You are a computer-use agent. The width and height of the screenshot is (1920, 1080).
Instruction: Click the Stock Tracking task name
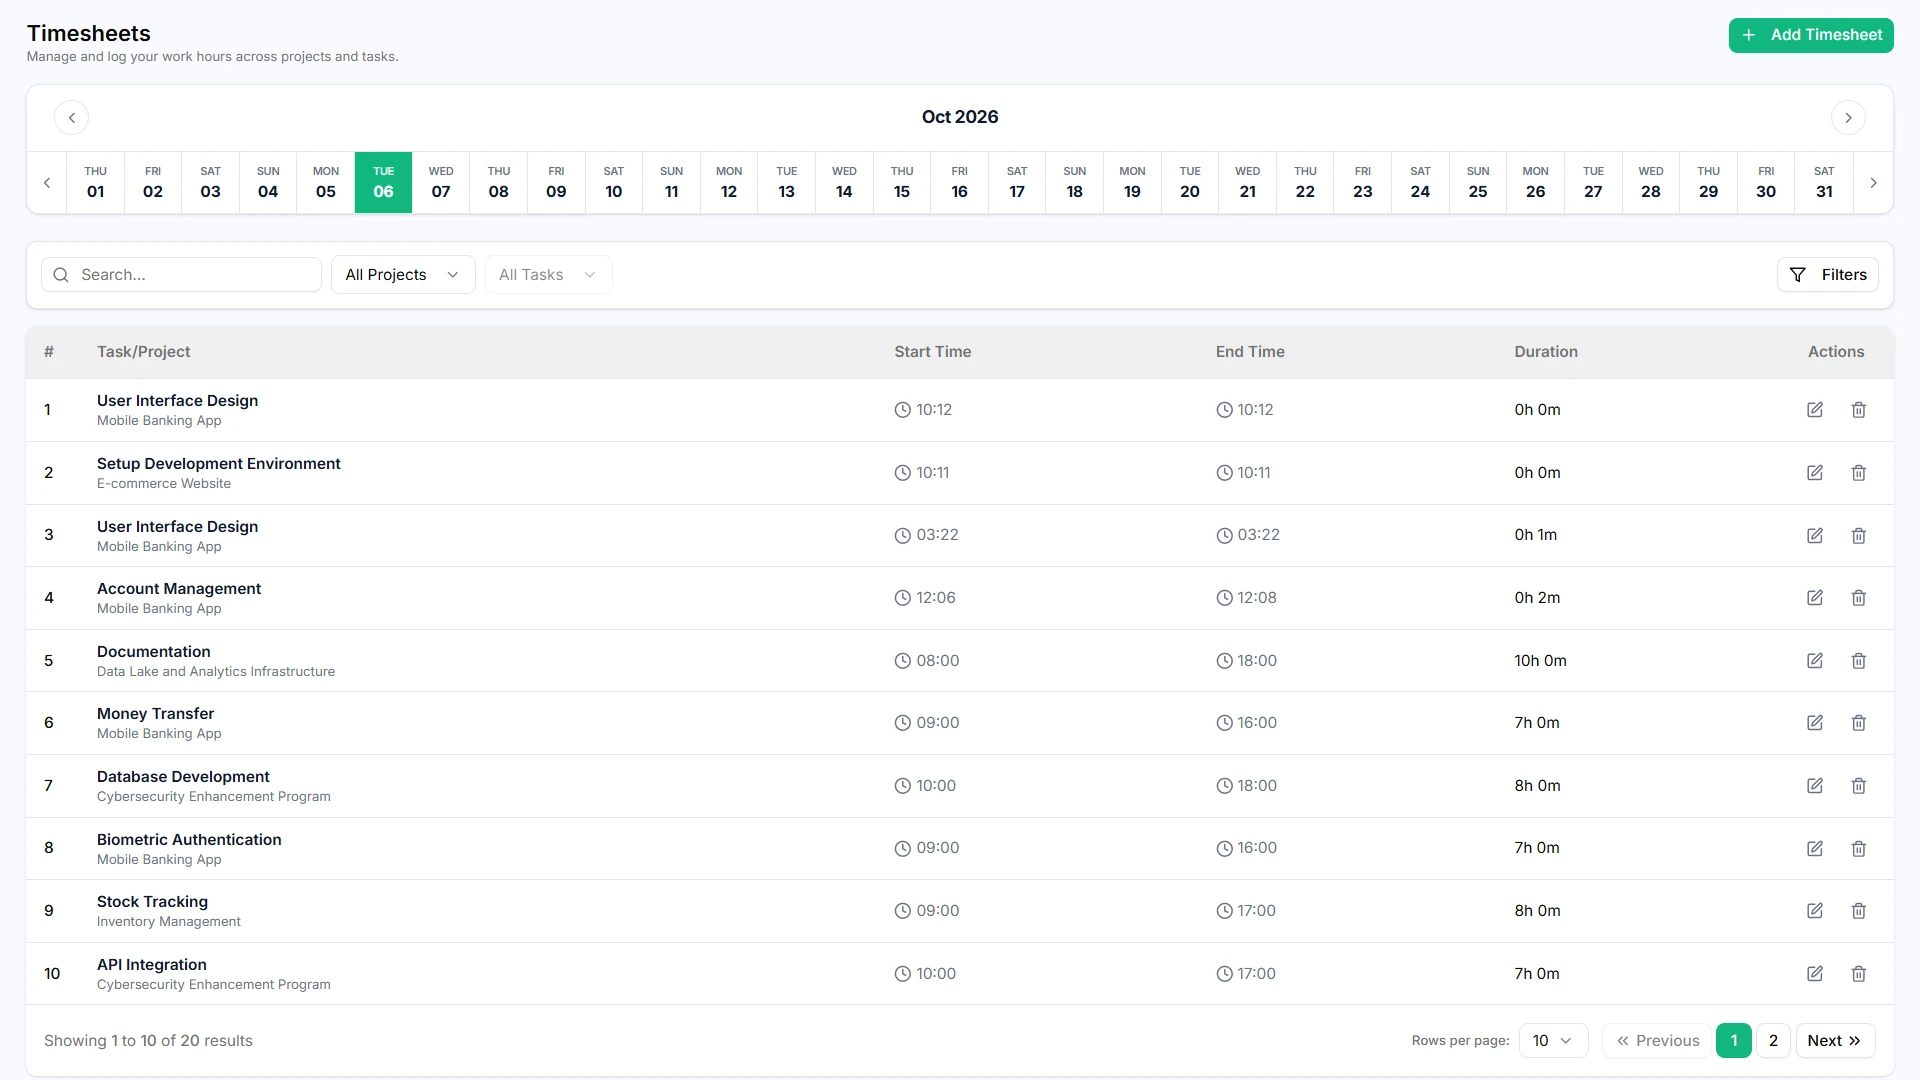152,902
